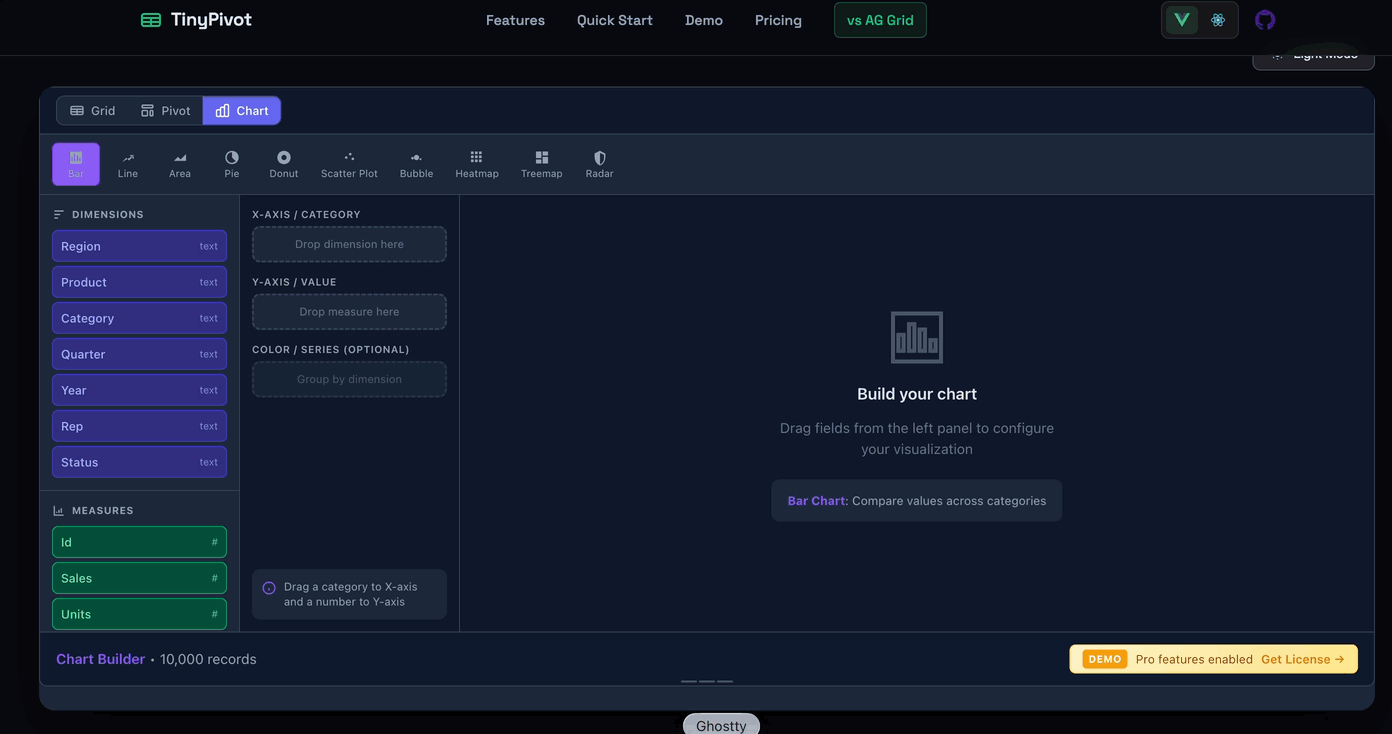This screenshot has width=1392, height=734.
Task: Select the Sales measure field
Action: pyautogui.click(x=138, y=577)
